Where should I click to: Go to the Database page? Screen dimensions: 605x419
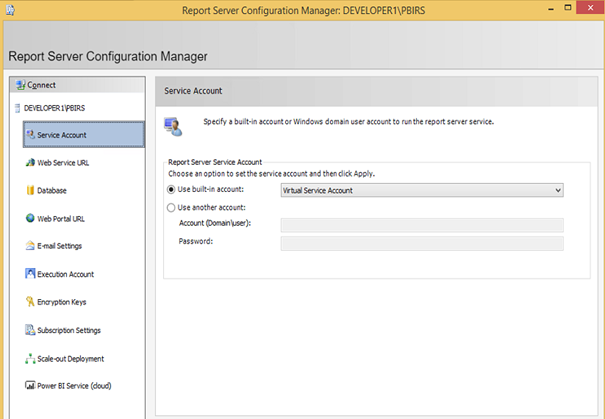point(52,191)
